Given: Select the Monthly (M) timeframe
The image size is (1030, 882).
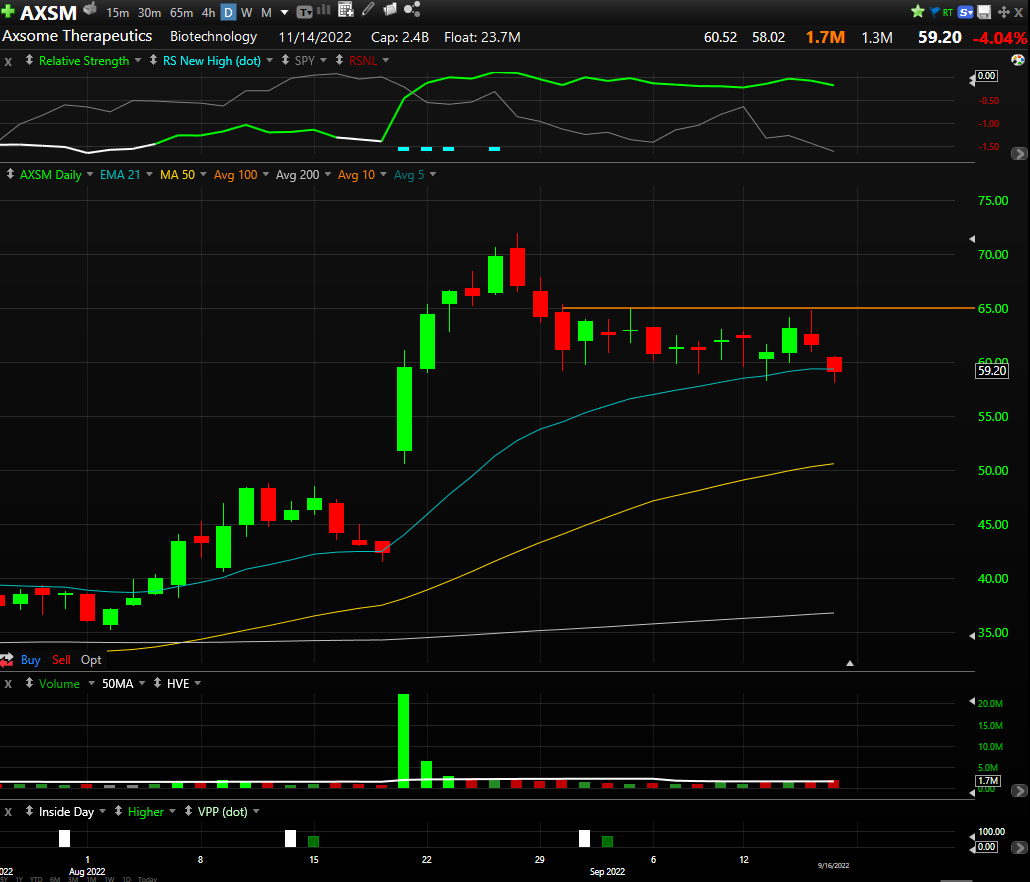Looking at the screenshot, I should click(x=266, y=12).
